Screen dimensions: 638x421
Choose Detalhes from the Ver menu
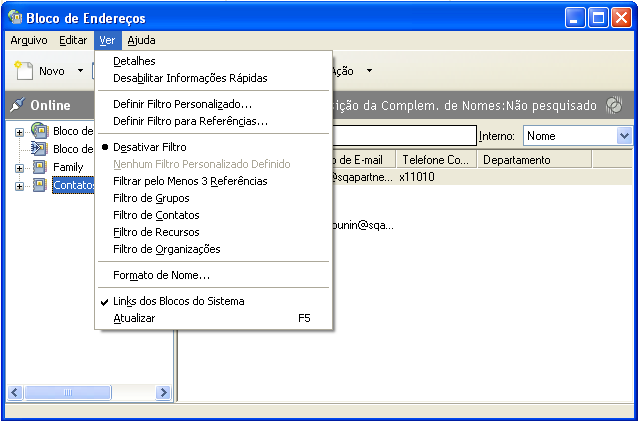point(214,61)
